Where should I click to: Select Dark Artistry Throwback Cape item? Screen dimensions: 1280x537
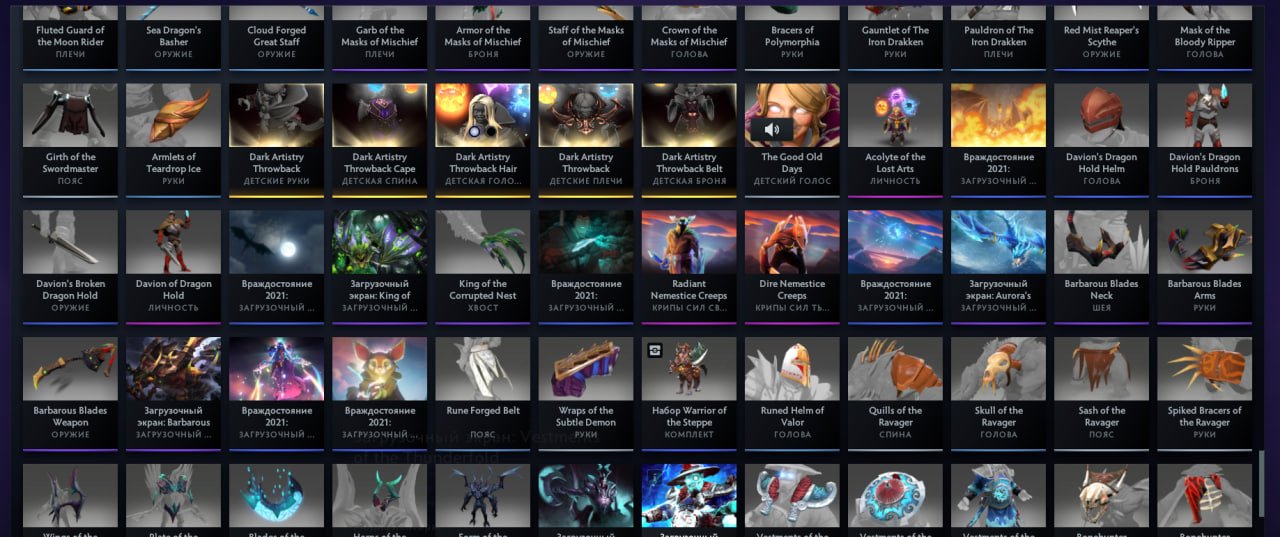click(x=380, y=139)
